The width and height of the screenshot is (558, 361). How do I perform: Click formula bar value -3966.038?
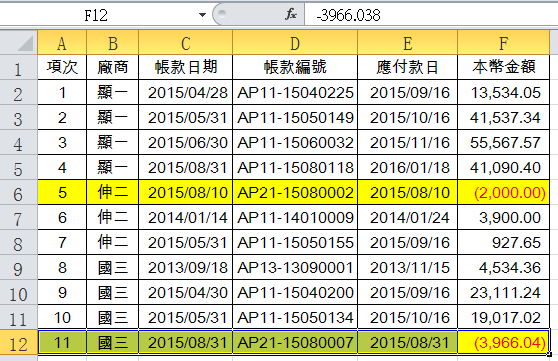[x=348, y=15]
